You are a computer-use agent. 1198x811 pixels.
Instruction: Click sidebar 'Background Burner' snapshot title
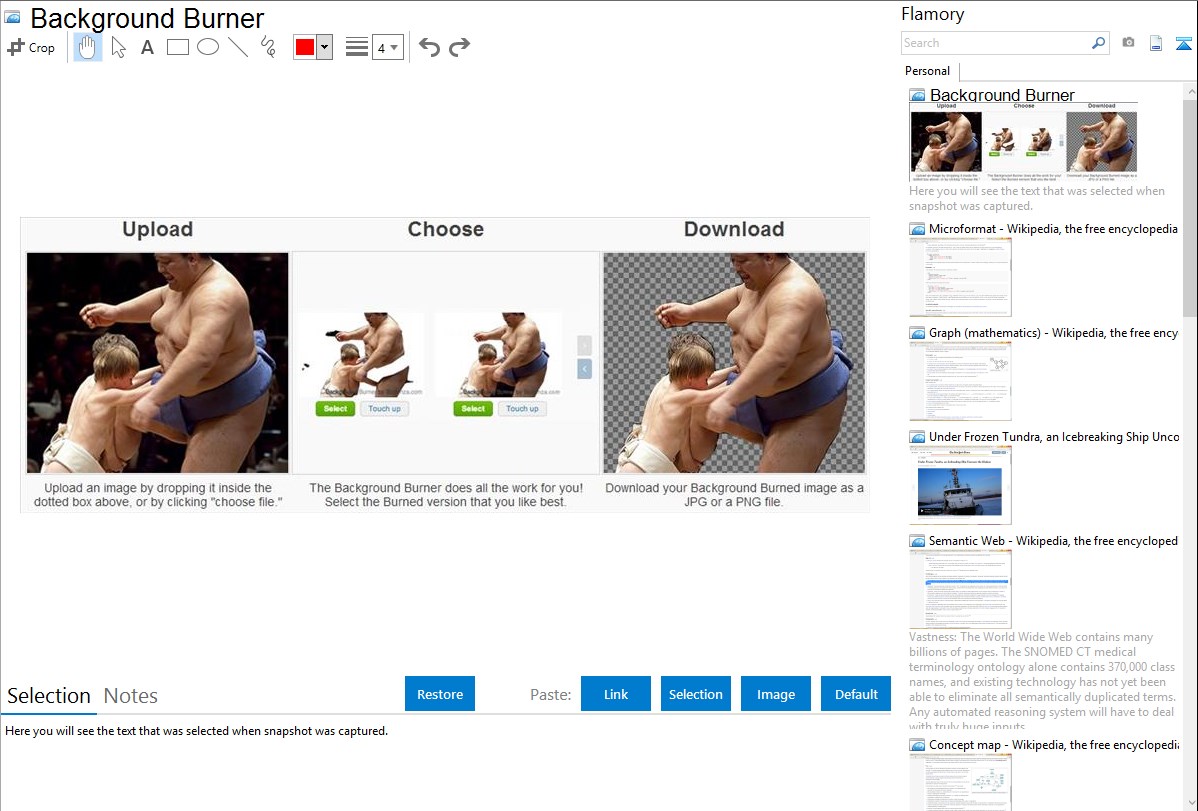coord(1002,95)
